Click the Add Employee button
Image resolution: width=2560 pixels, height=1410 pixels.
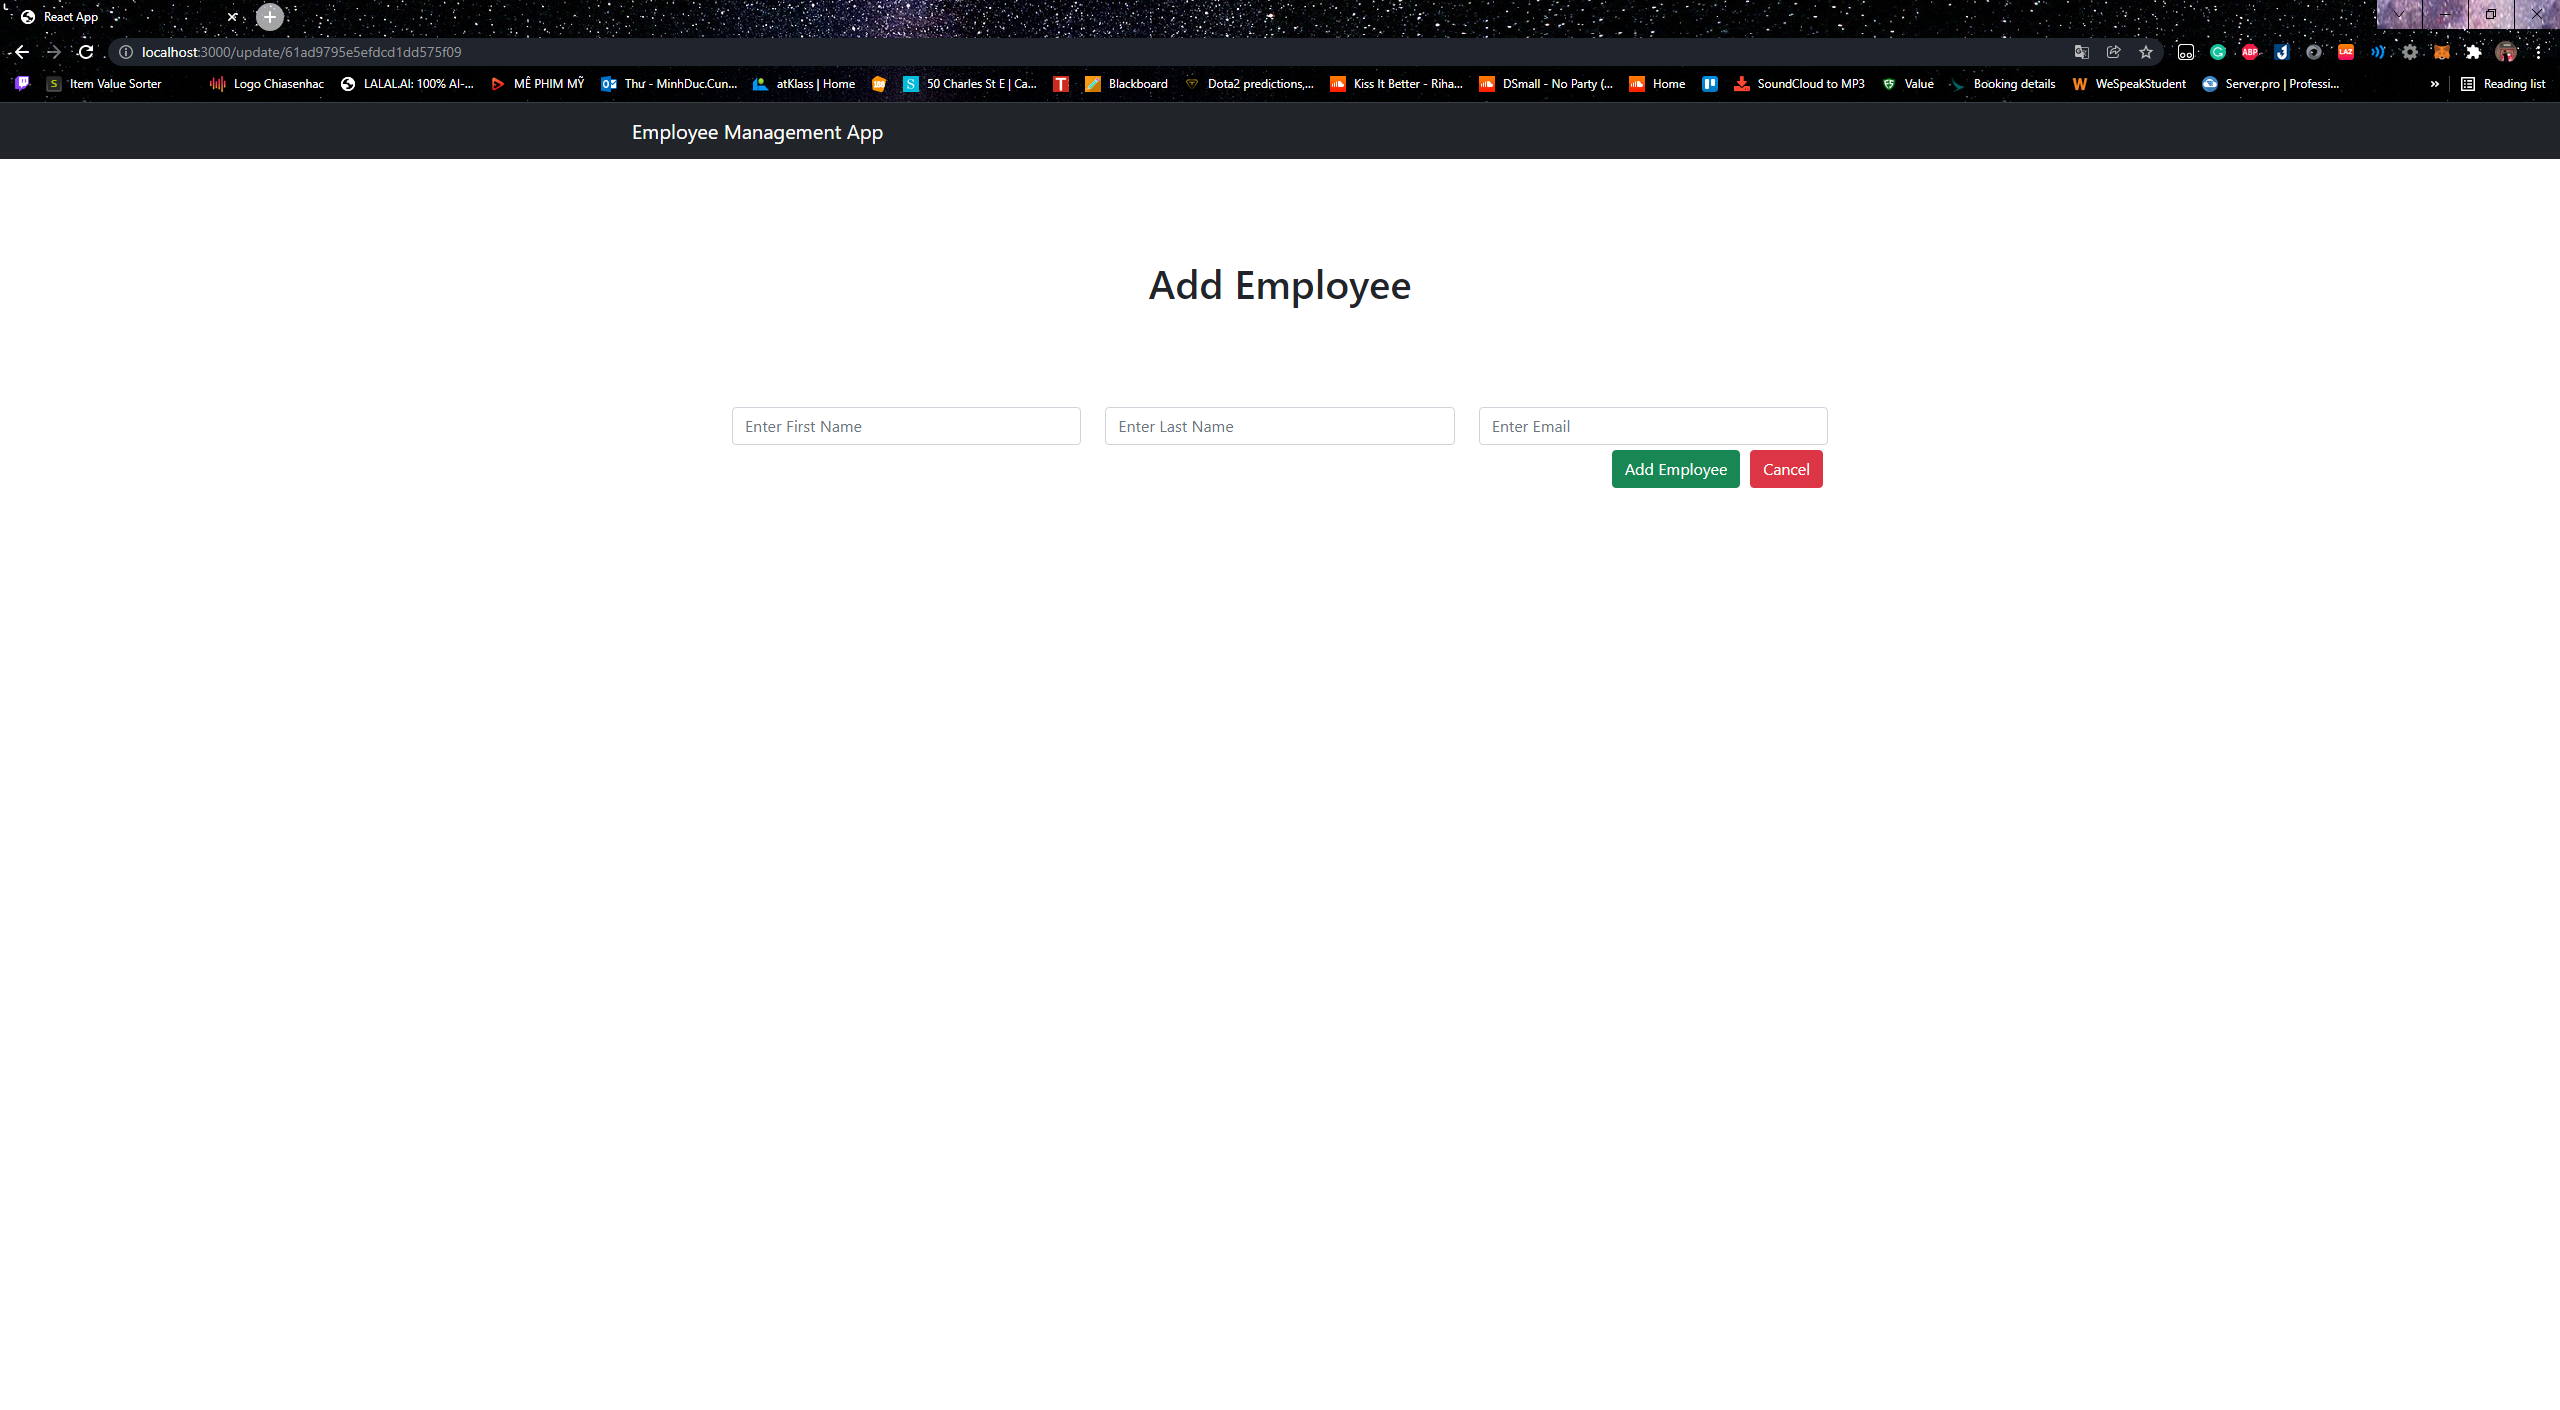click(x=1675, y=468)
